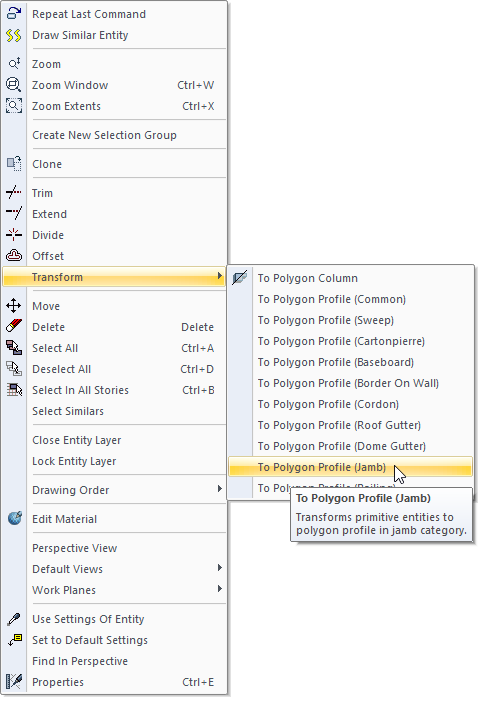This screenshot has width=487, height=707.
Task: Click the Offset tool icon
Action: tap(14, 256)
